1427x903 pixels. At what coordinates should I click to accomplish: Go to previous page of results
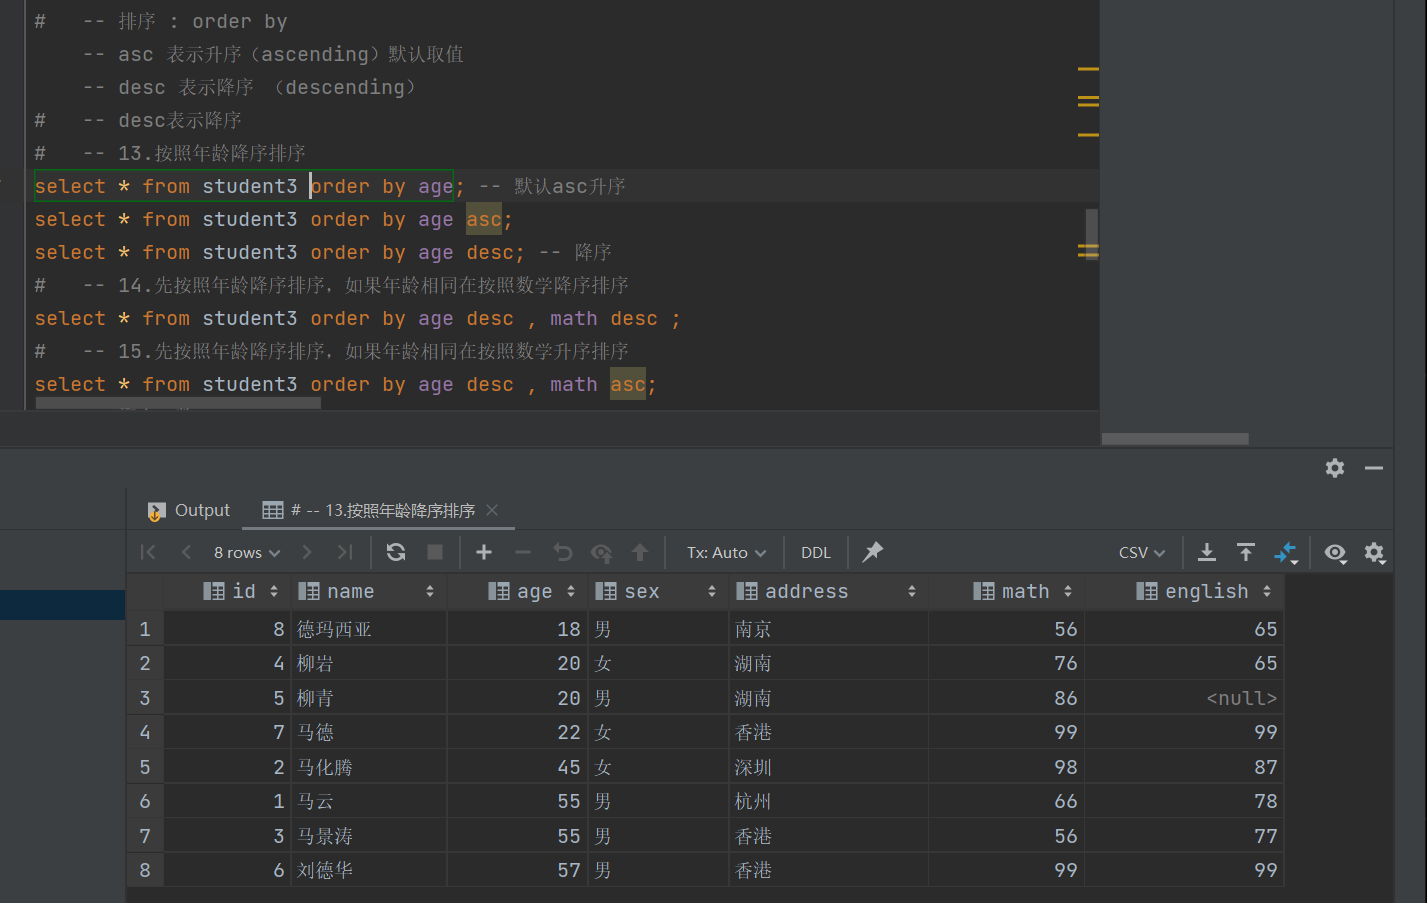(186, 552)
